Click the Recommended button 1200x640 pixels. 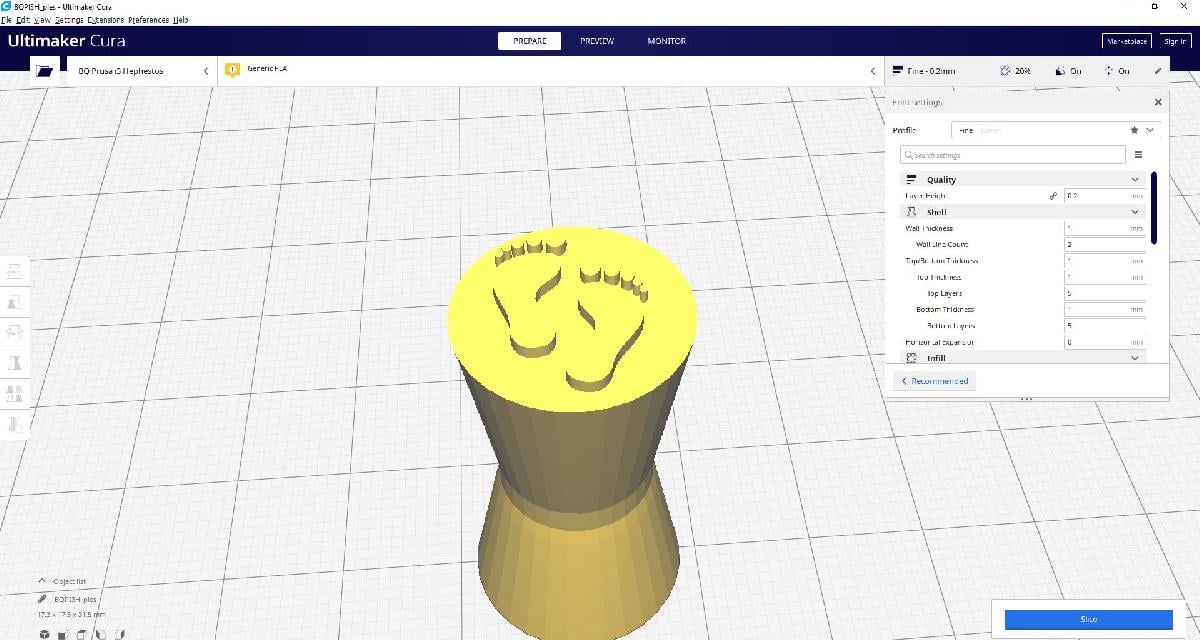(x=935, y=381)
